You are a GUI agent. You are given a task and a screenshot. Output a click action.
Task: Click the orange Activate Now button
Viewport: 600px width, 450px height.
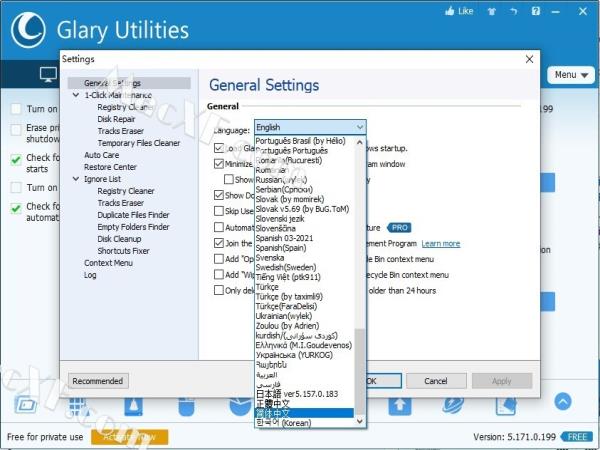(x=130, y=437)
